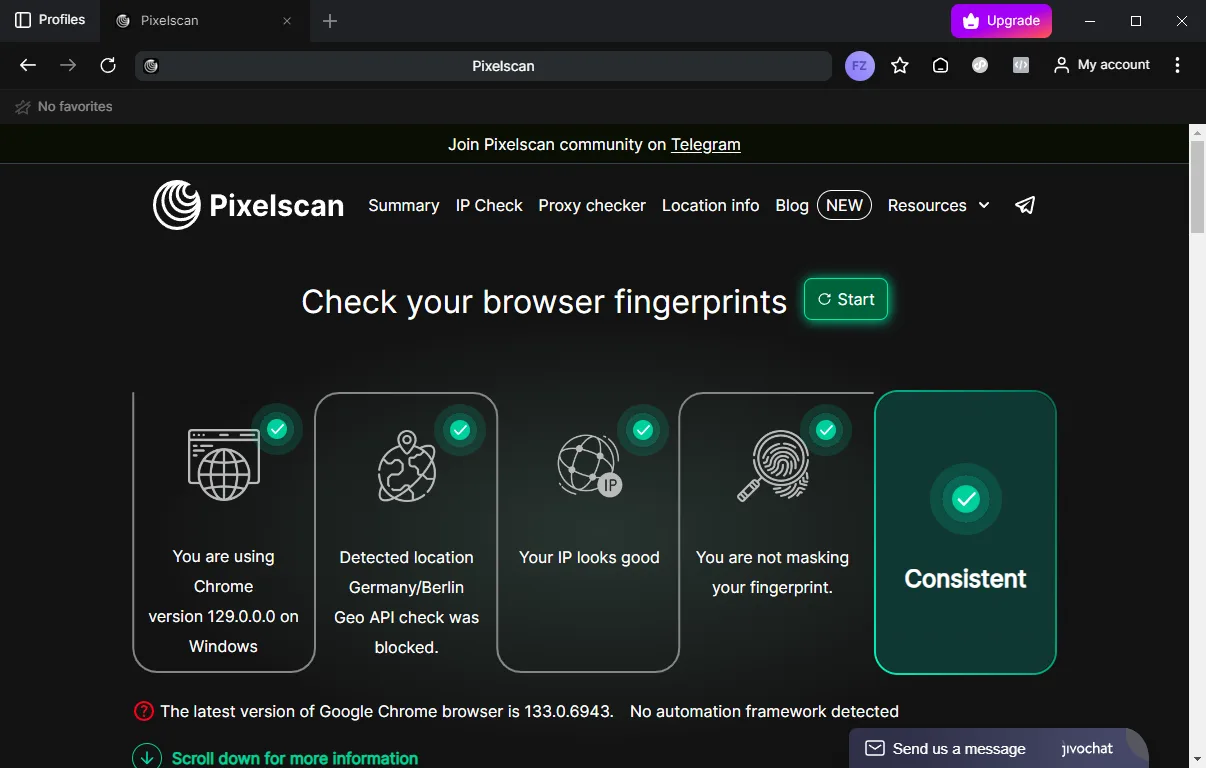This screenshot has width=1206, height=768.
Task: Click 'Your IP looks good' text
Action: click(589, 557)
